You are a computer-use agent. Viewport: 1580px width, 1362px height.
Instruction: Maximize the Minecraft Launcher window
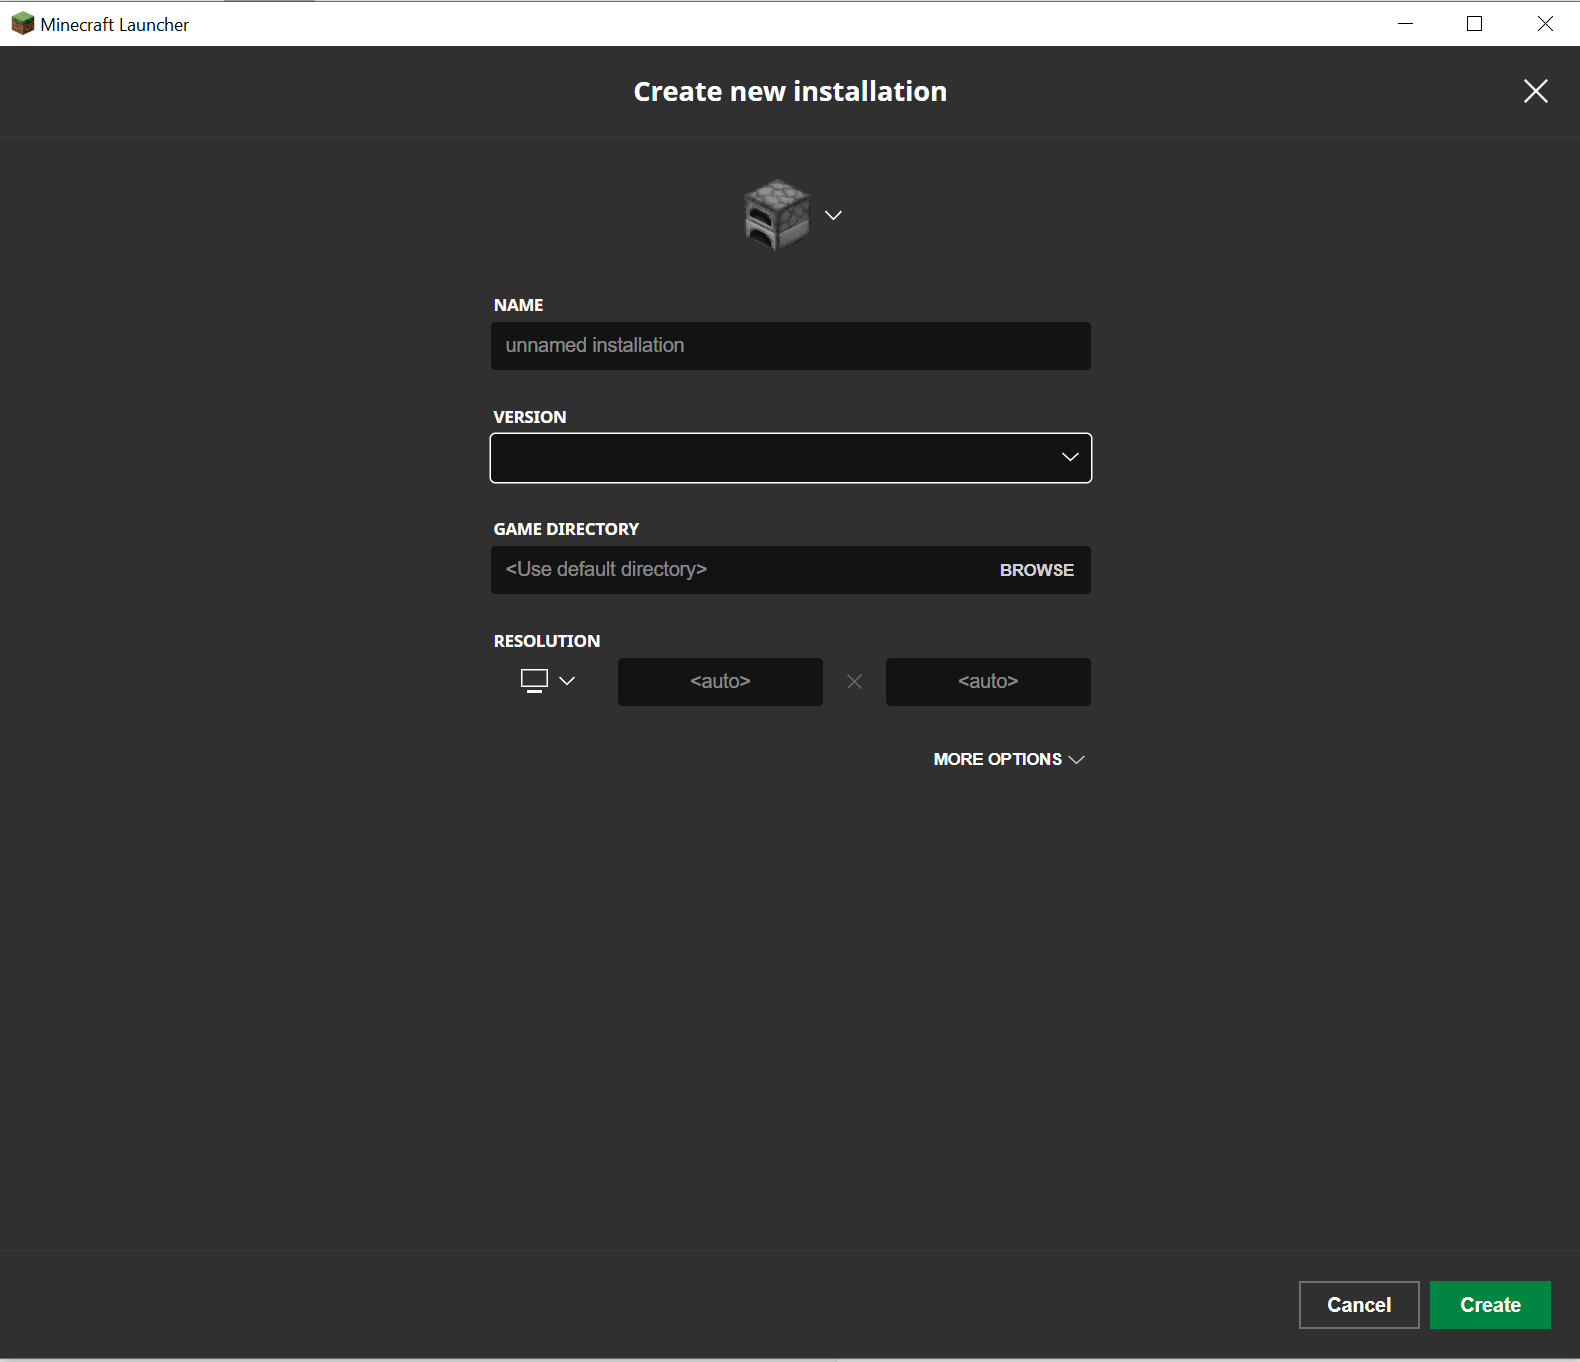click(1474, 24)
